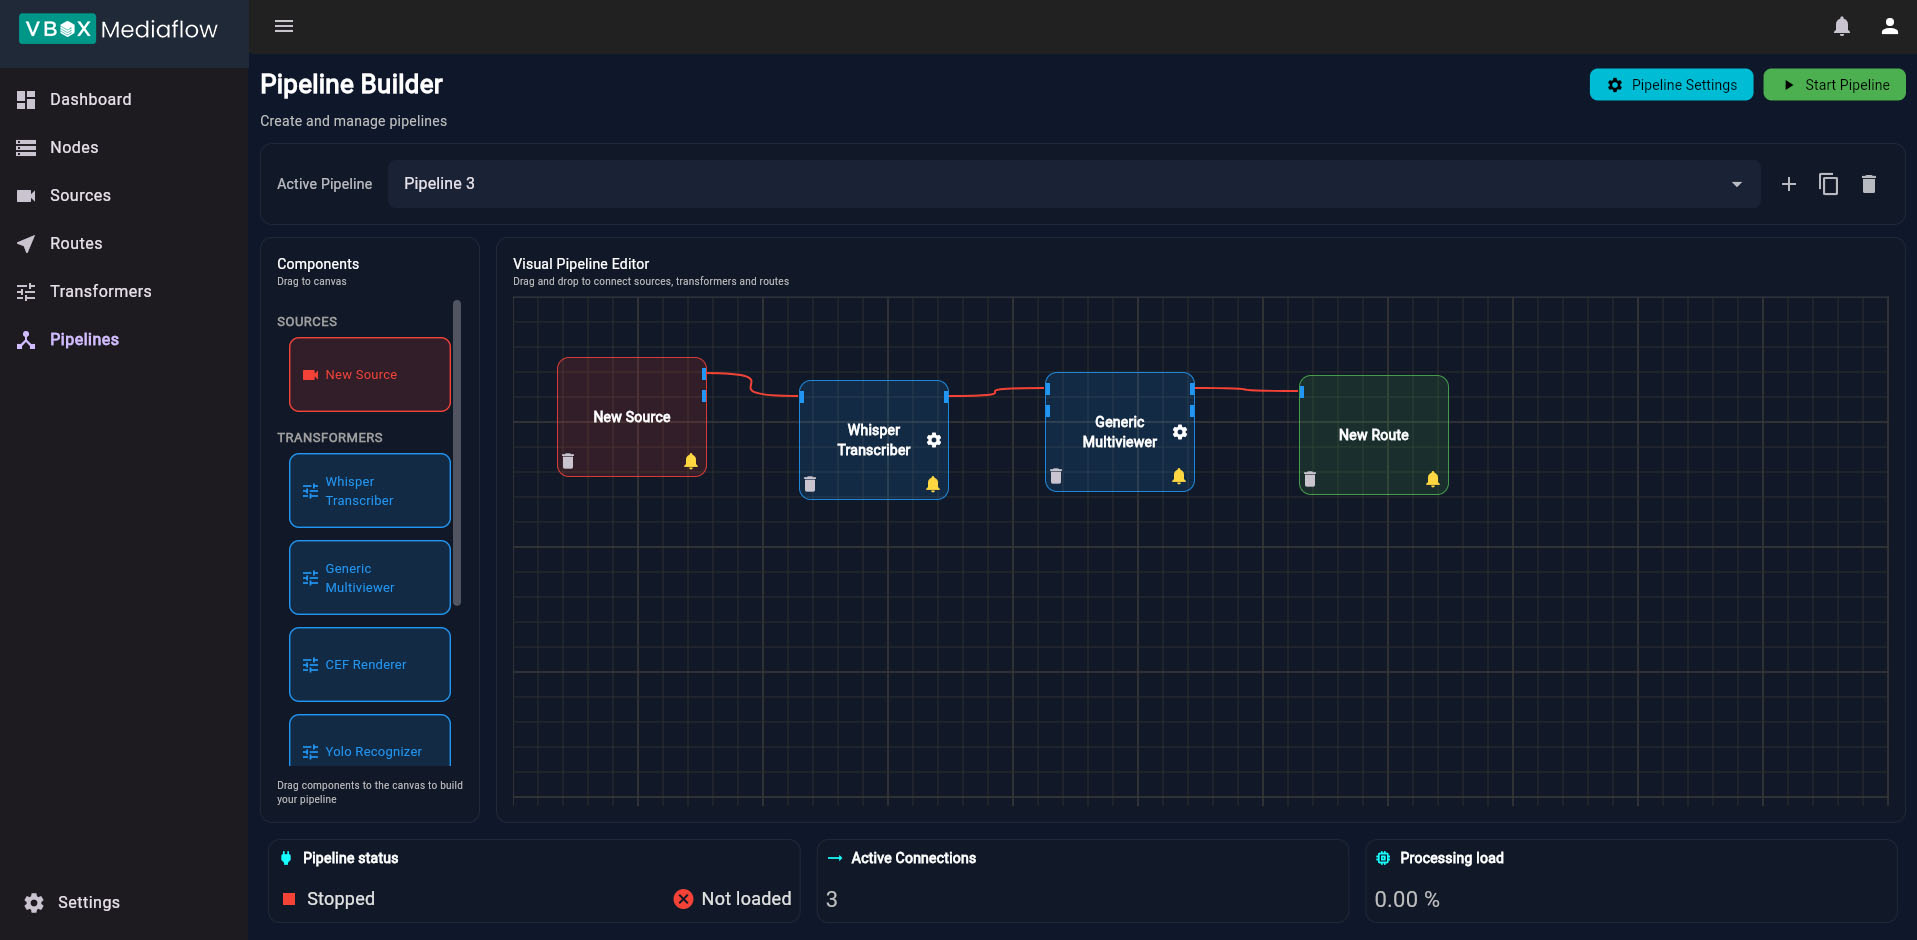
Task: Select the CEF Renderer component
Action: 369,665
